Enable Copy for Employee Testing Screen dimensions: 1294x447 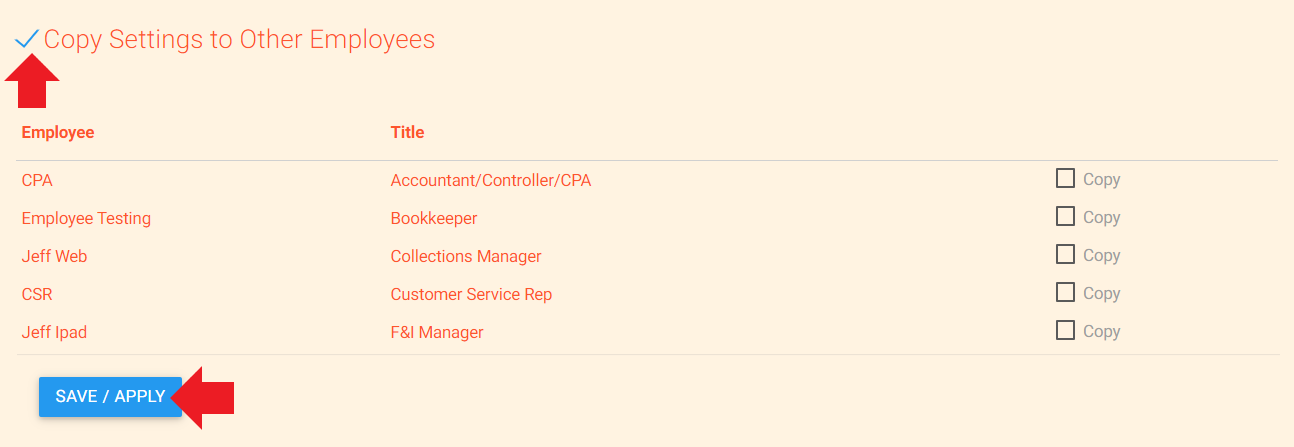coord(1066,216)
